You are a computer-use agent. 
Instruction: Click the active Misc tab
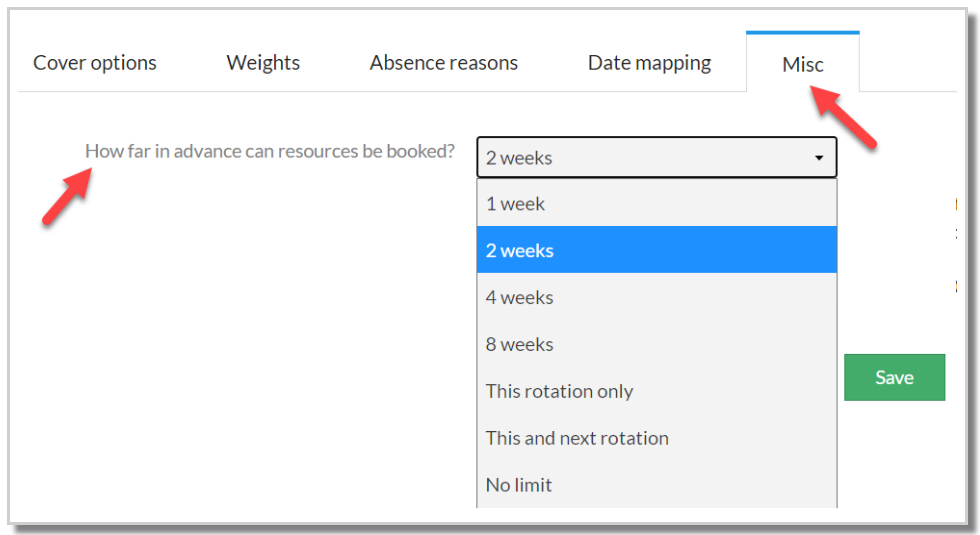[802, 64]
